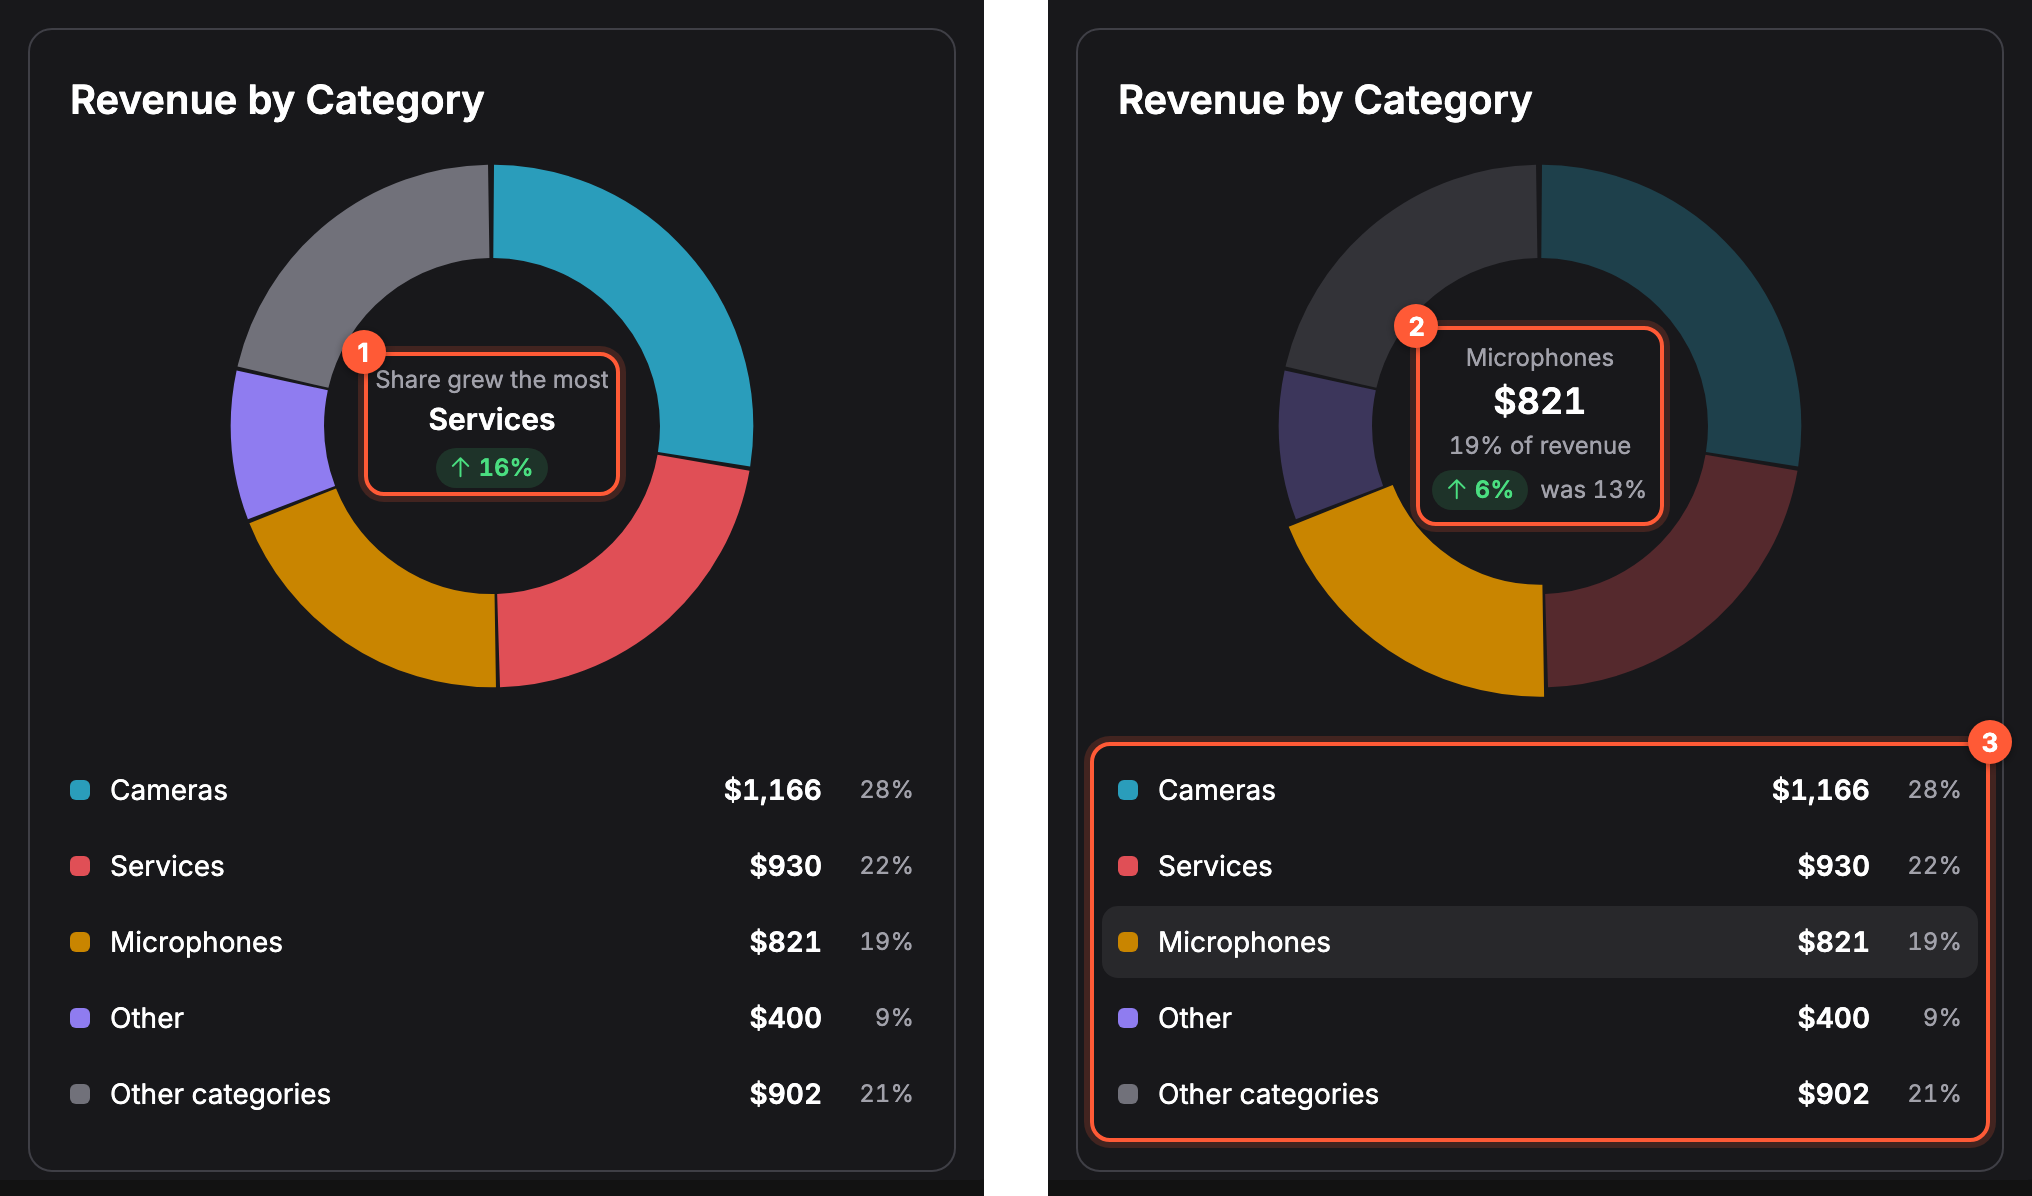The image size is (2032, 1196).
Task: Click the Services red legend swatch in right card
Action: coord(1128,866)
